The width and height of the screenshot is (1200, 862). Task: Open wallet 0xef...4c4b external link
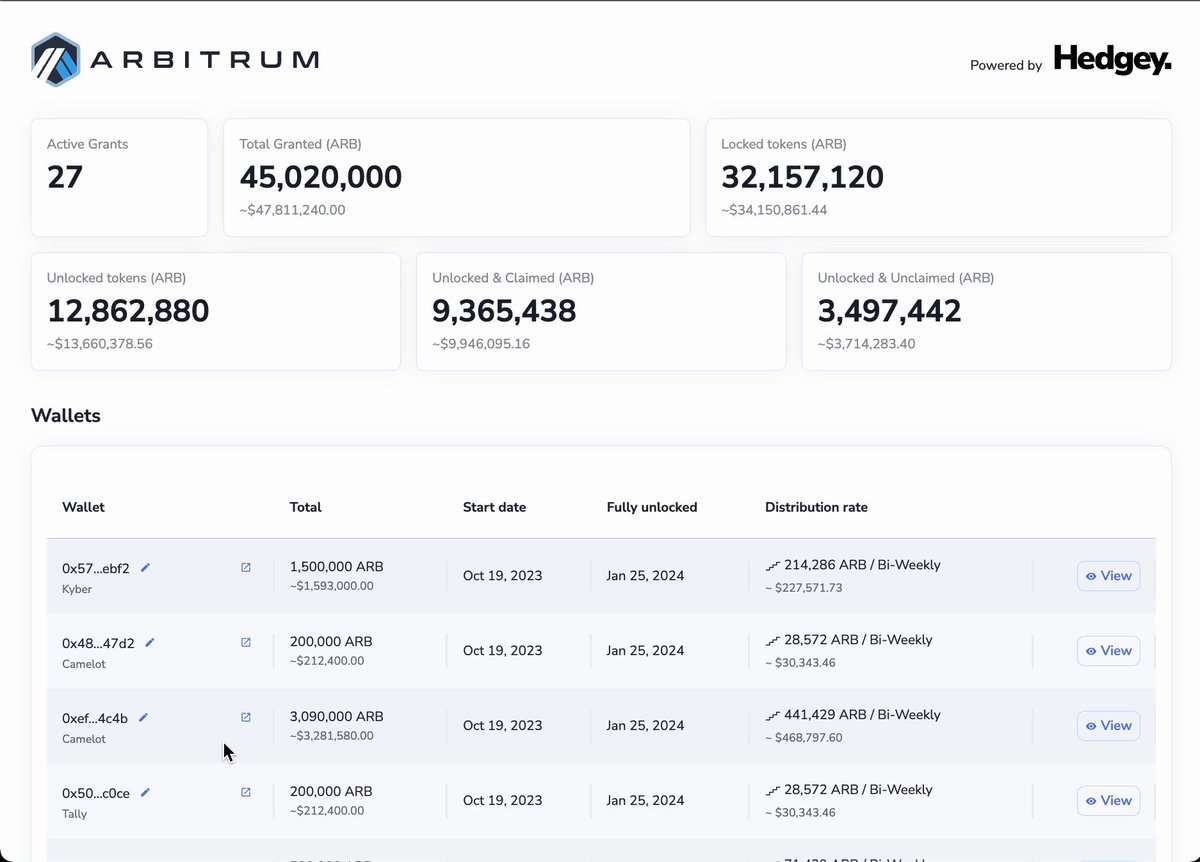click(246, 717)
